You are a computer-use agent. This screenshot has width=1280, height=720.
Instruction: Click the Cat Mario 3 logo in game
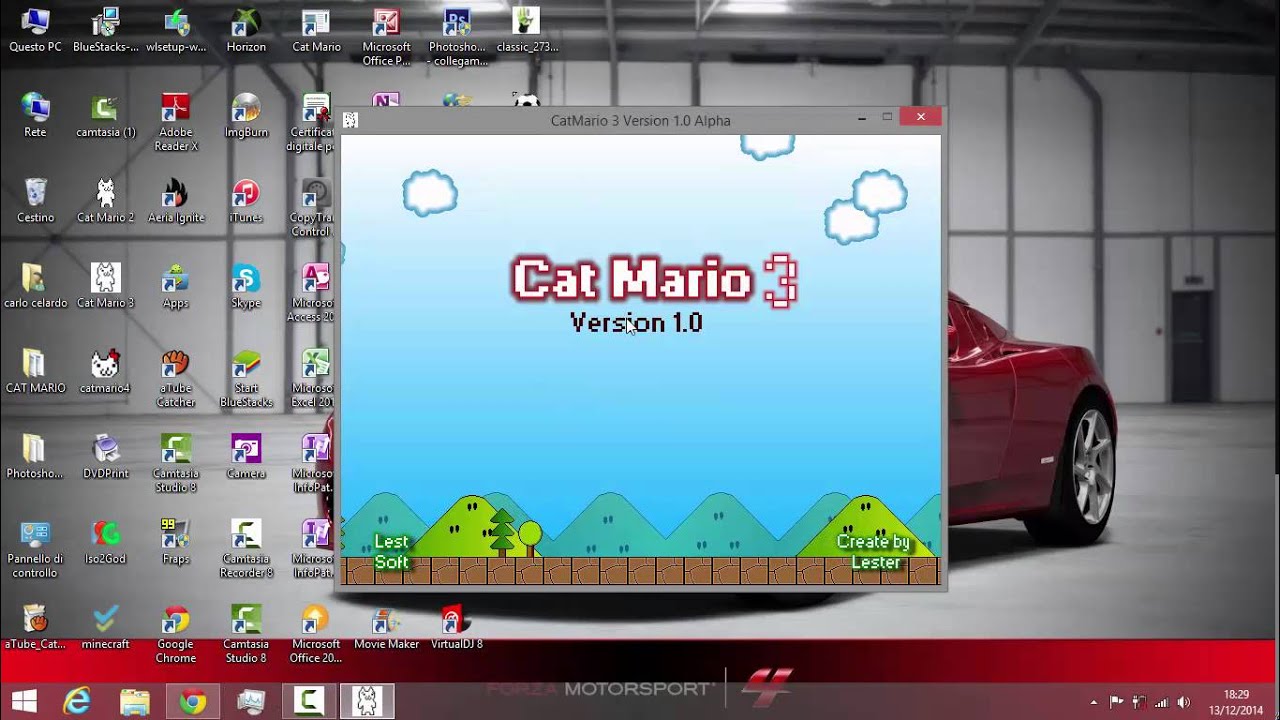coord(654,280)
